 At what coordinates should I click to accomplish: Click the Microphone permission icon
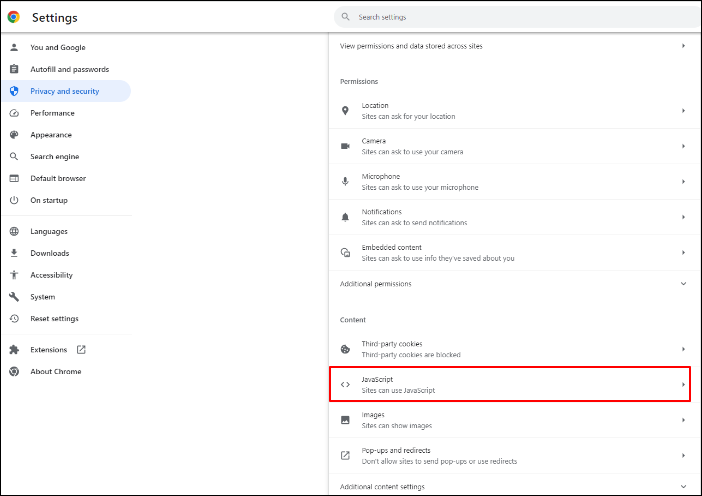click(x=345, y=181)
